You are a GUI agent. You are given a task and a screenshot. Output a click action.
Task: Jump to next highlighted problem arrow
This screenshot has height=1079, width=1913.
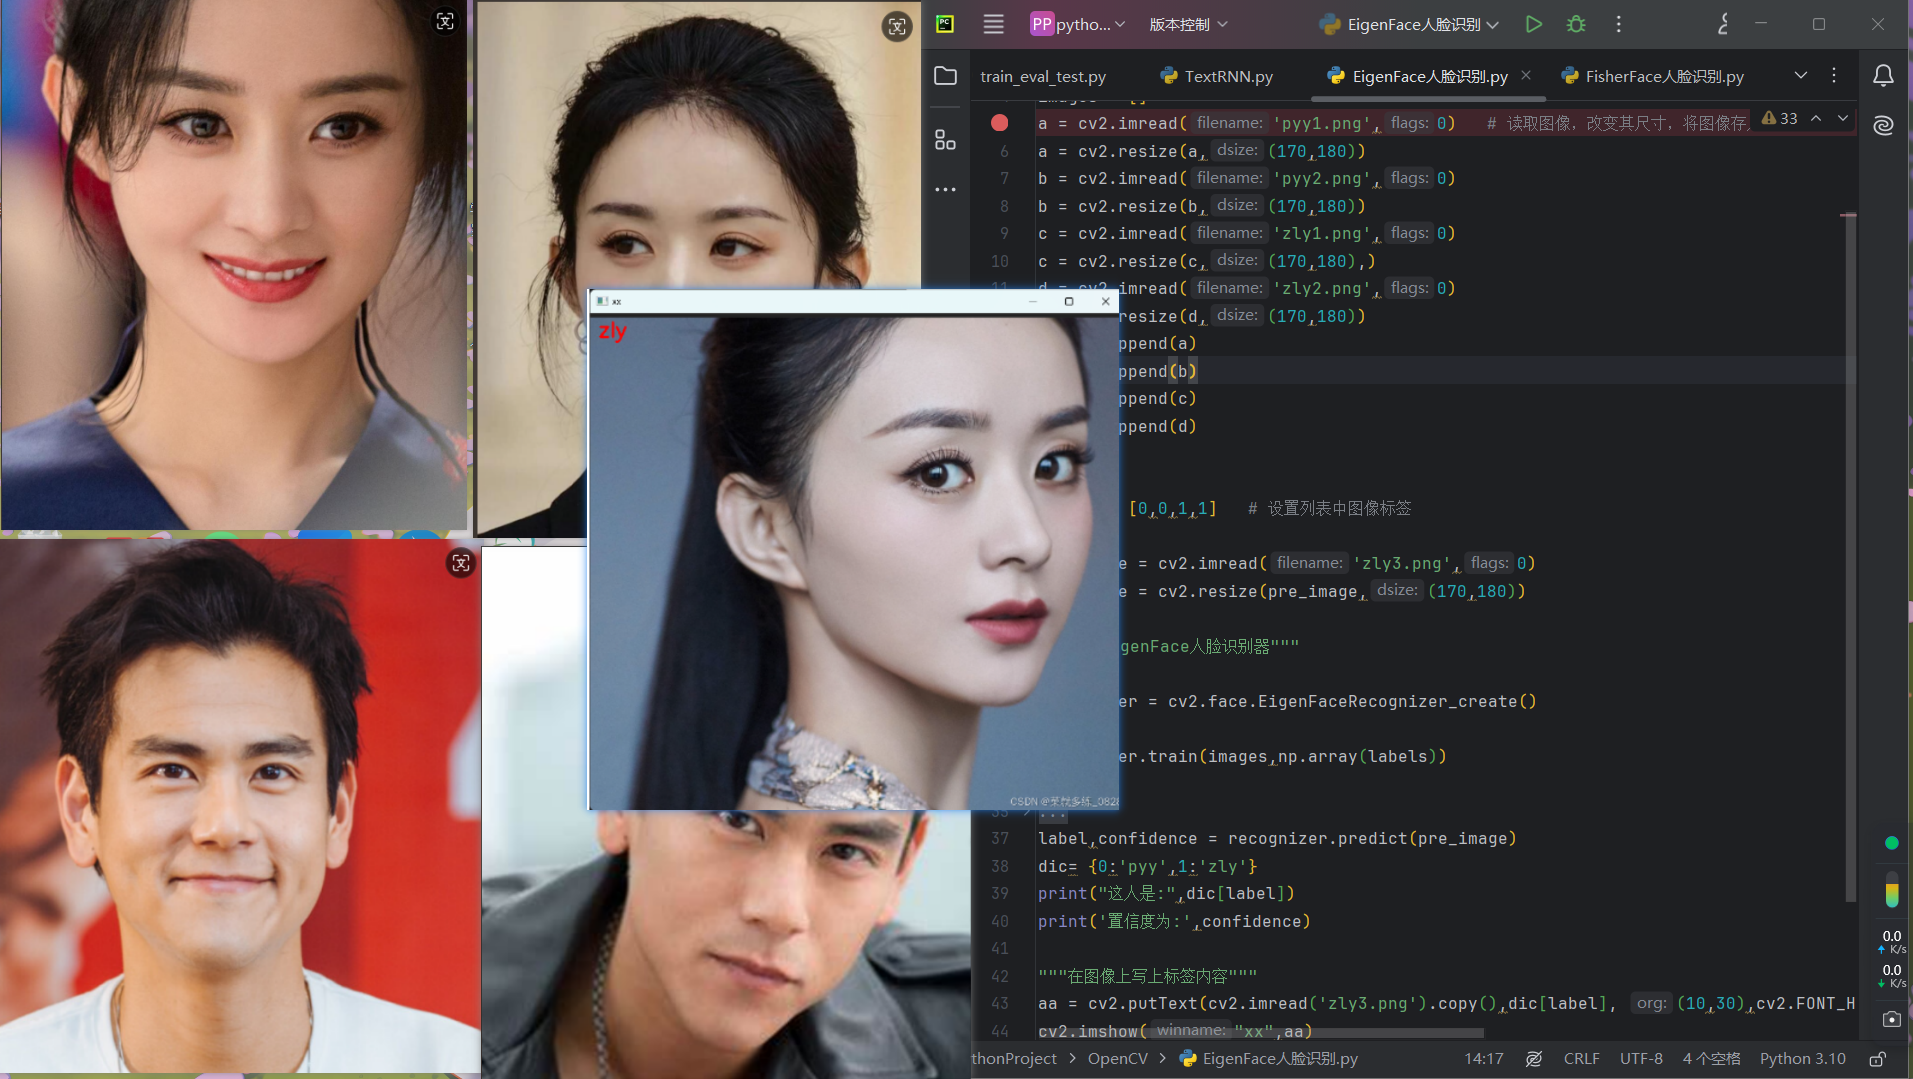point(1842,118)
